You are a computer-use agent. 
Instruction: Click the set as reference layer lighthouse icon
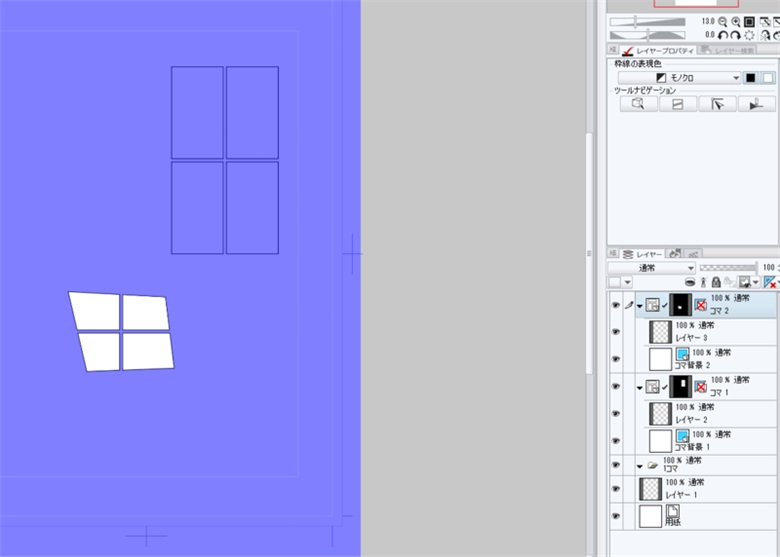(703, 282)
